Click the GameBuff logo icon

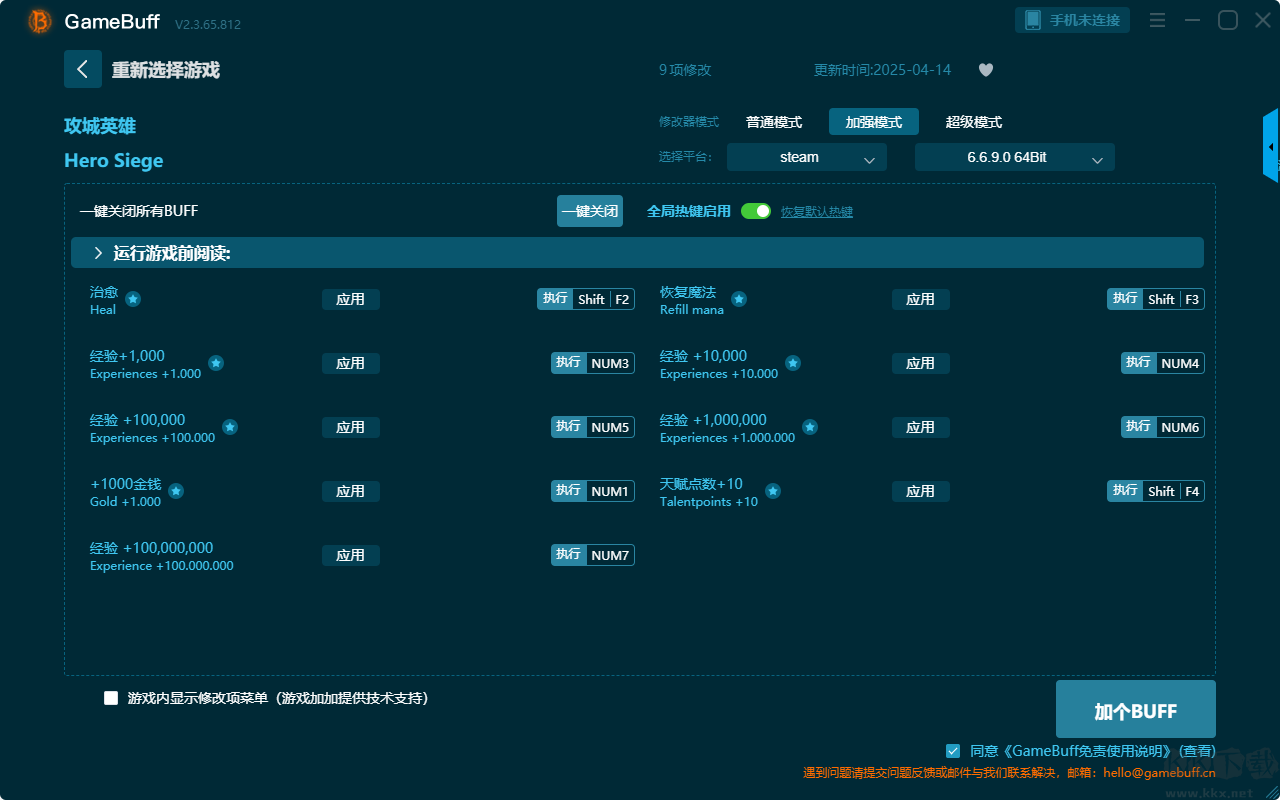pyautogui.click(x=40, y=21)
